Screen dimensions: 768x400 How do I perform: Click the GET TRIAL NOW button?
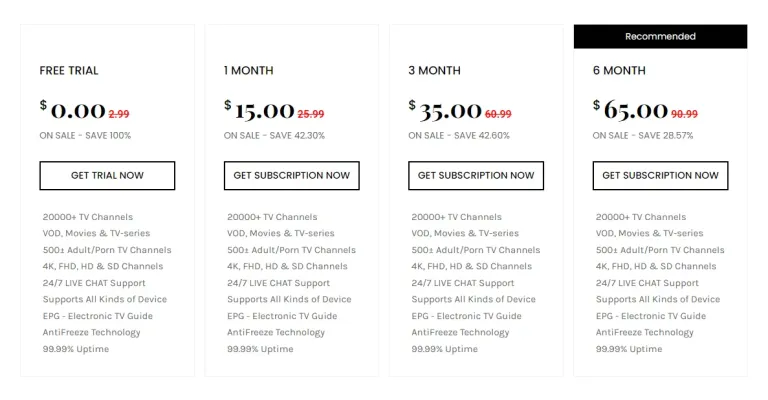pos(107,175)
